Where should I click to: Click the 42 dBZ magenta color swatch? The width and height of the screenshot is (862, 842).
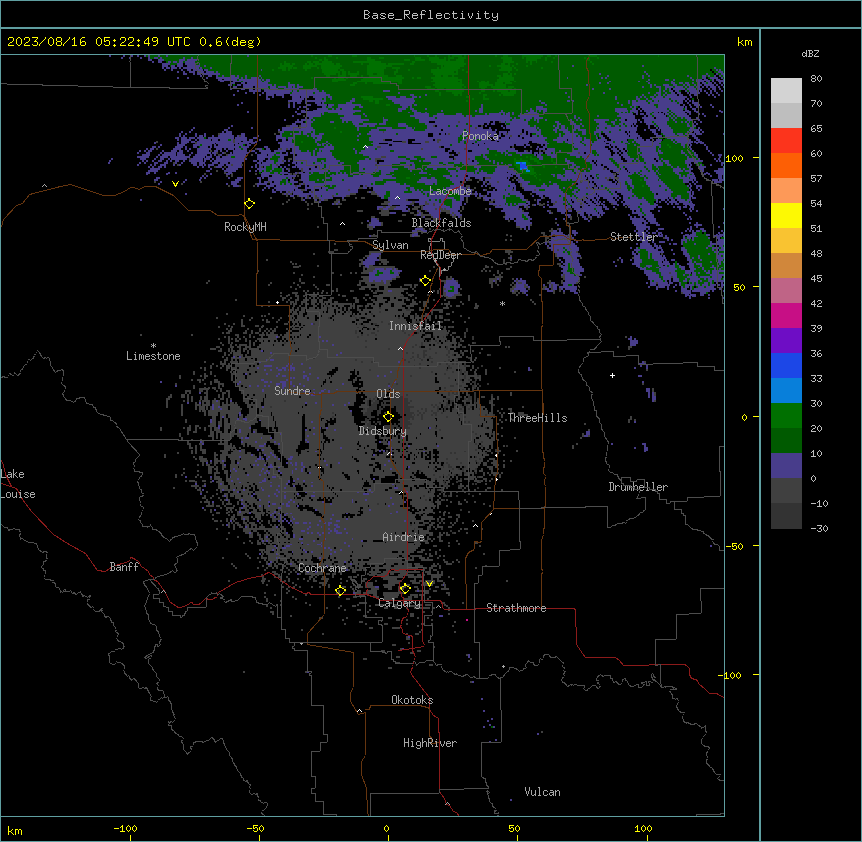786,315
